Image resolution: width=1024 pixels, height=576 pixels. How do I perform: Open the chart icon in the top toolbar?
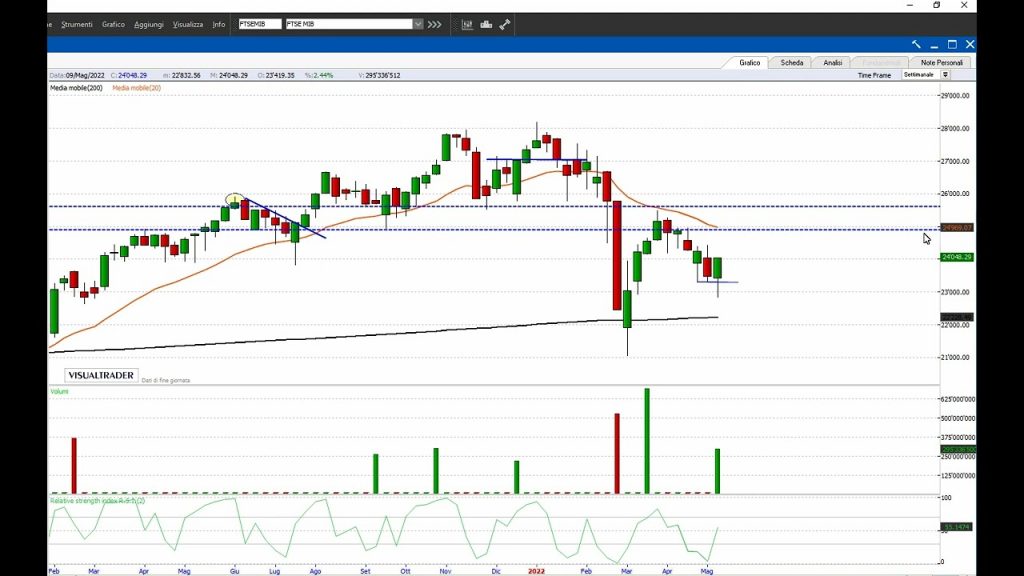[467, 24]
